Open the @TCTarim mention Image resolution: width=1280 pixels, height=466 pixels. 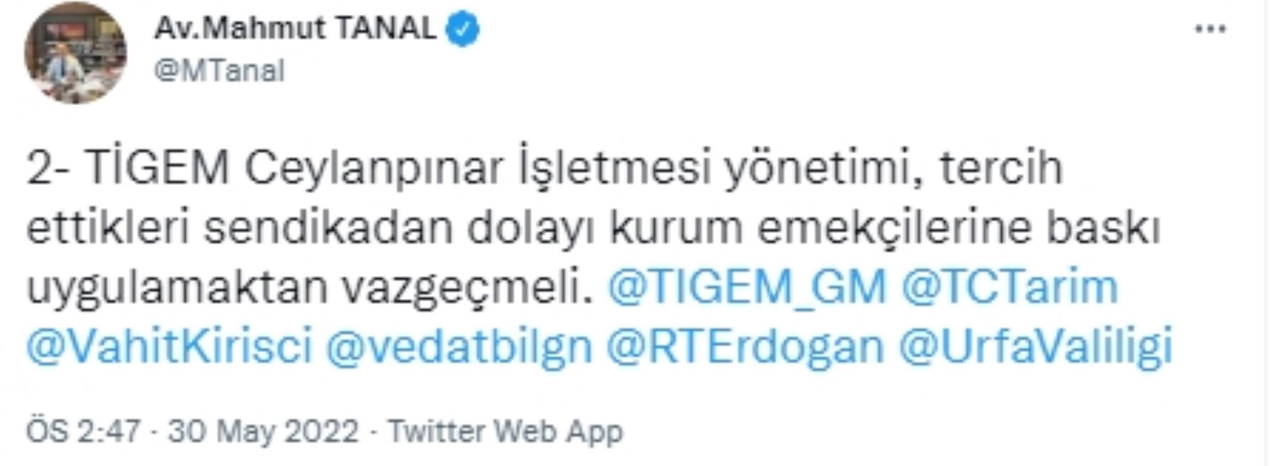pos(1008,288)
